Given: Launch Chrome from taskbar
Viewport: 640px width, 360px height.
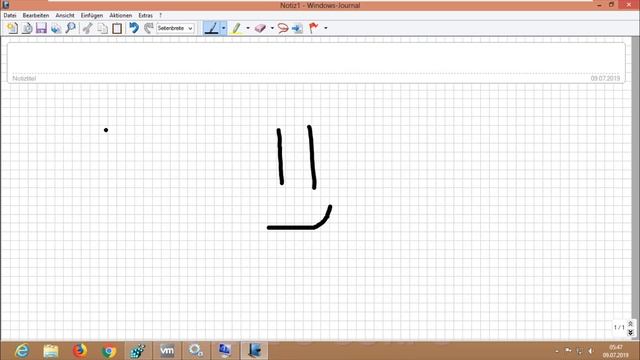Looking at the screenshot, I should [x=109, y=351].
